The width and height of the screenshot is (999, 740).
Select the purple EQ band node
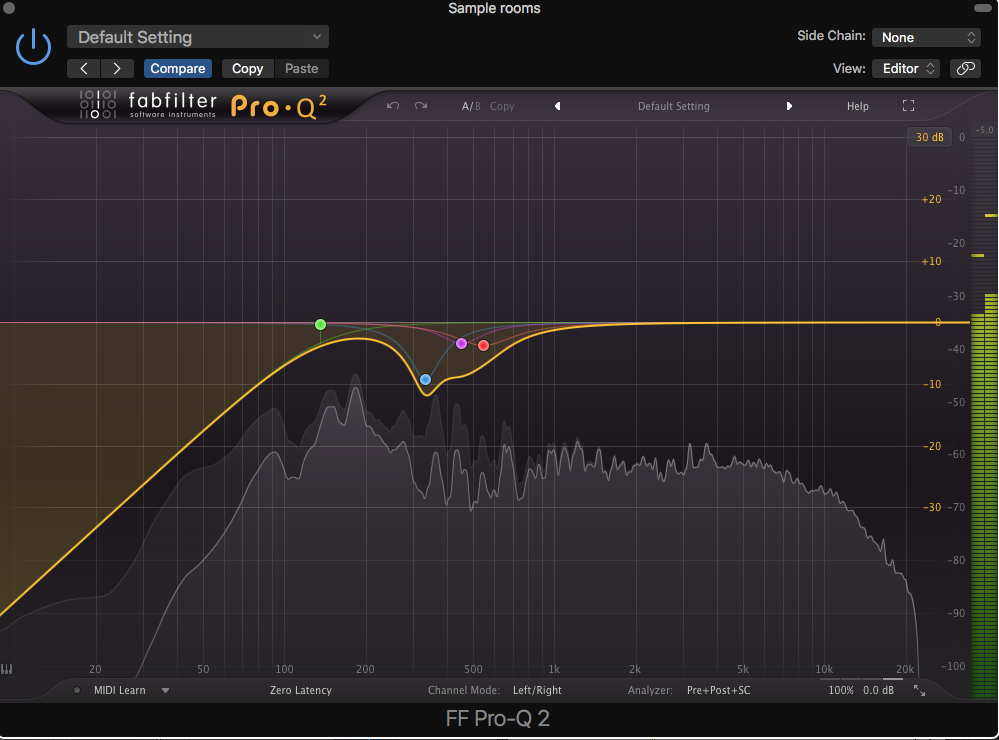(461, 344)
